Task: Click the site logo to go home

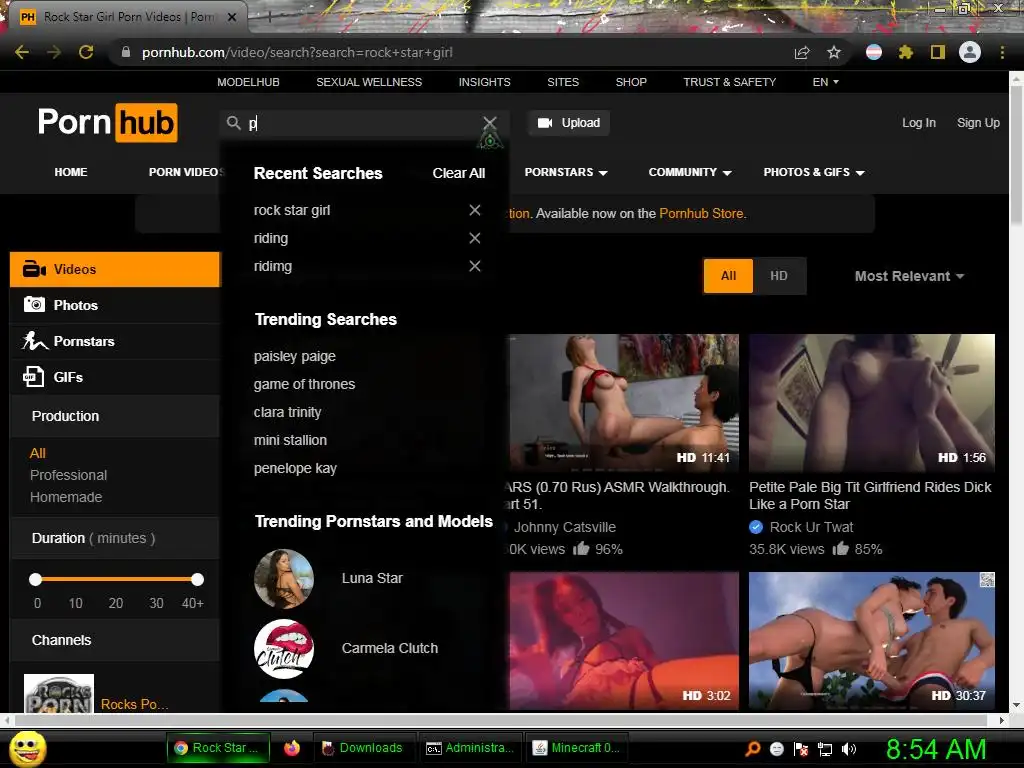Action: [108, 123]
